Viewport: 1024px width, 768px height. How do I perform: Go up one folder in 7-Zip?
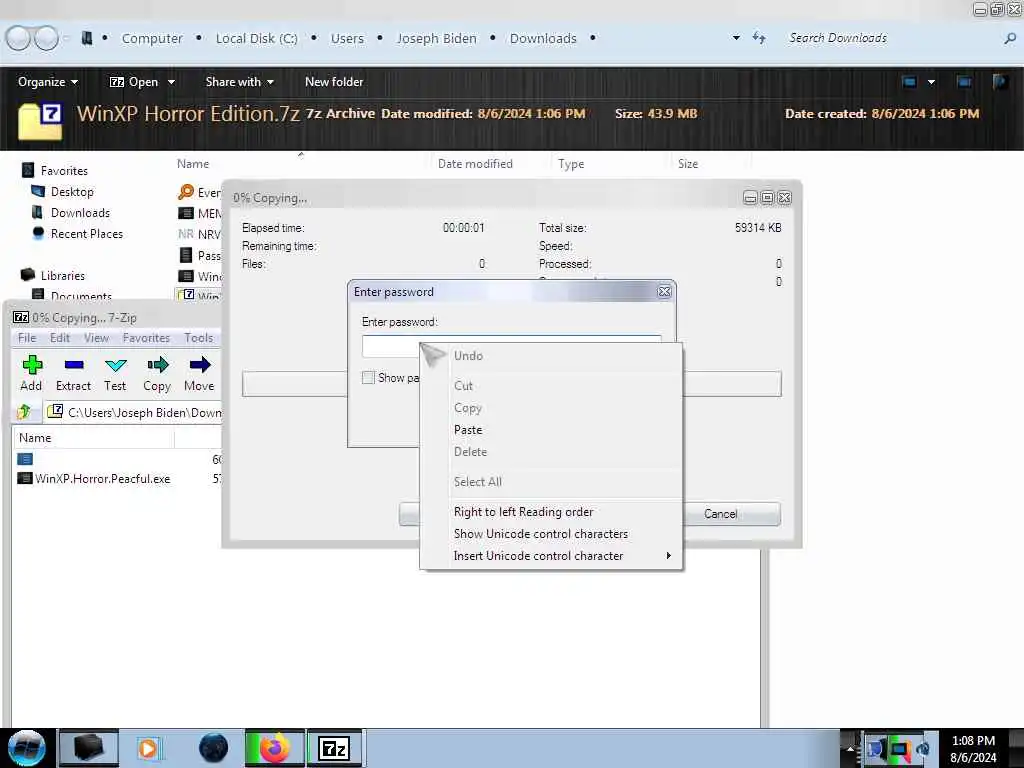click(24, 412)
